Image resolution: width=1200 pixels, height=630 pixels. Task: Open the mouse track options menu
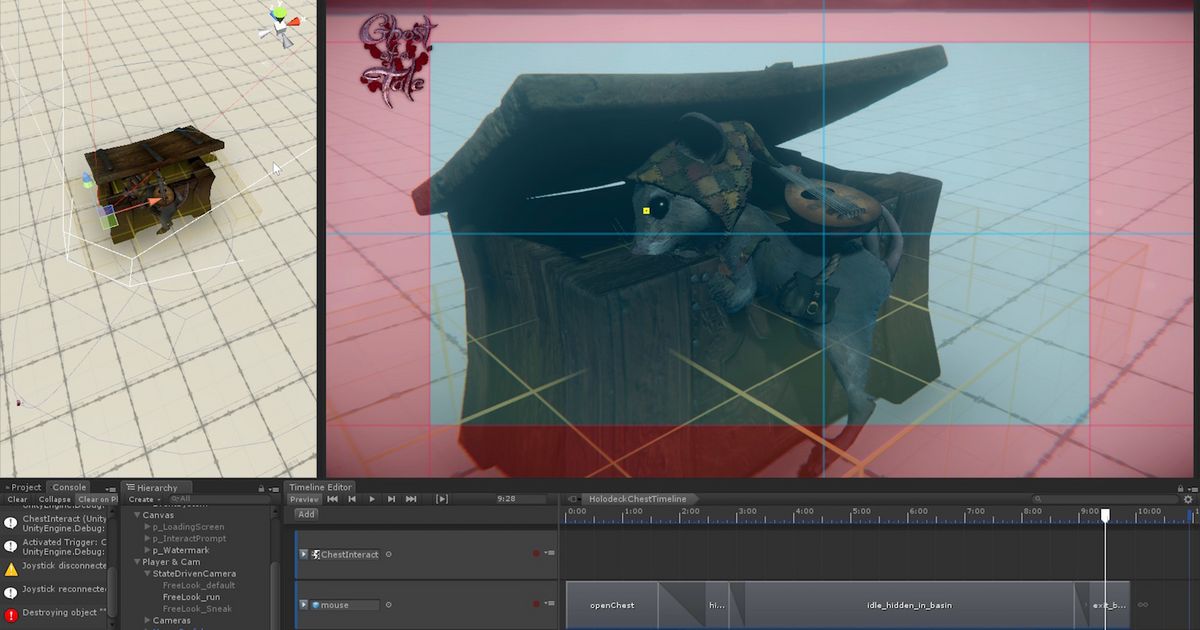549,604
